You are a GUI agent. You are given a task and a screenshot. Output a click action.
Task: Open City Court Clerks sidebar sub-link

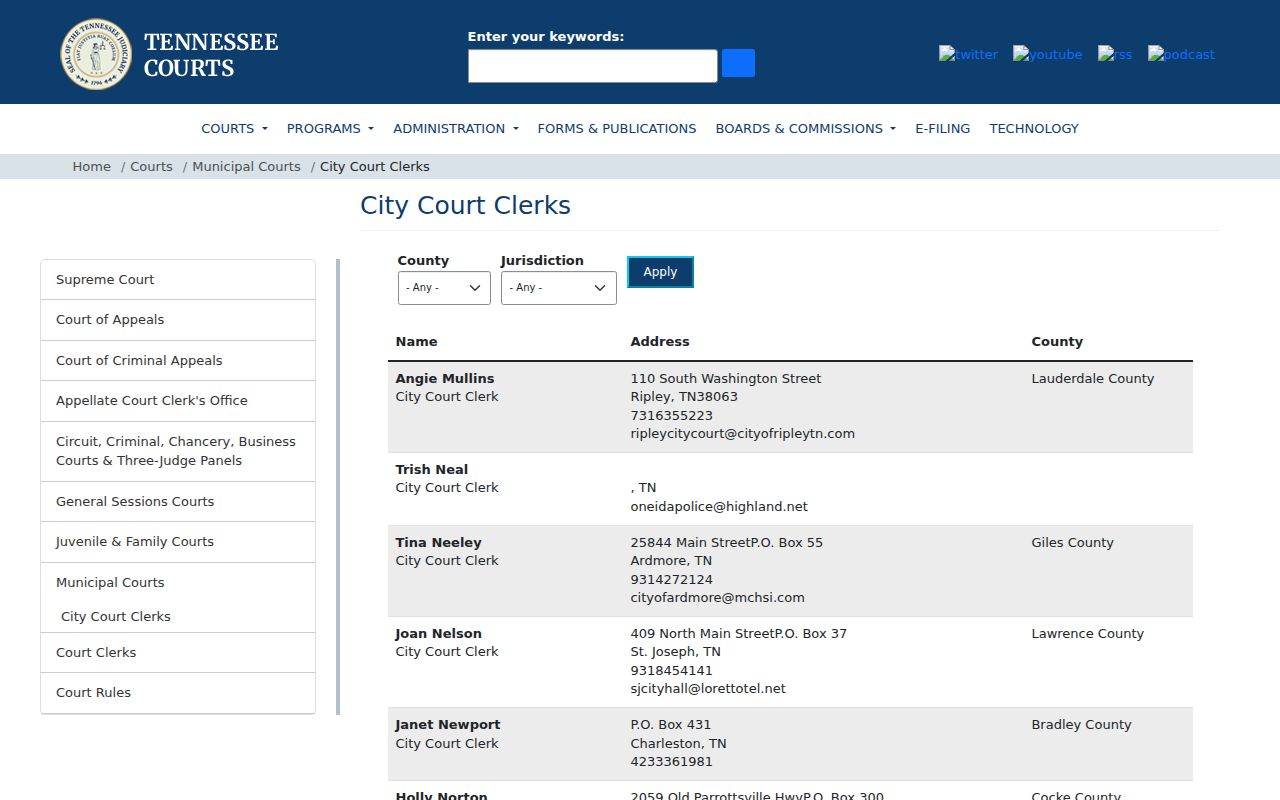pos(116,617)
